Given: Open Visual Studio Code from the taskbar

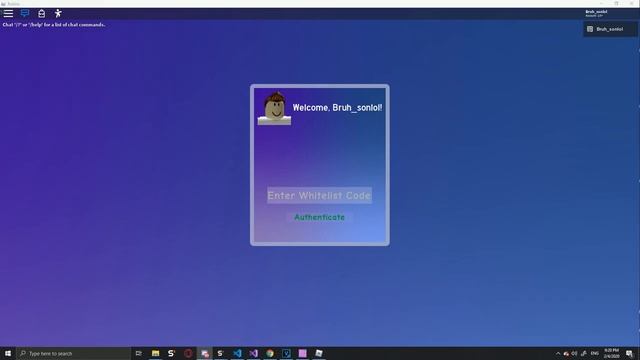Looking at the screenshot, I should (237, 353).
